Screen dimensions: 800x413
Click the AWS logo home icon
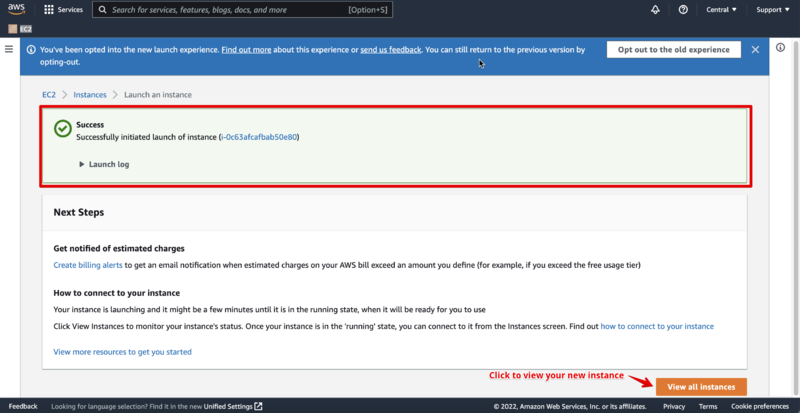(x=16, y=9)
